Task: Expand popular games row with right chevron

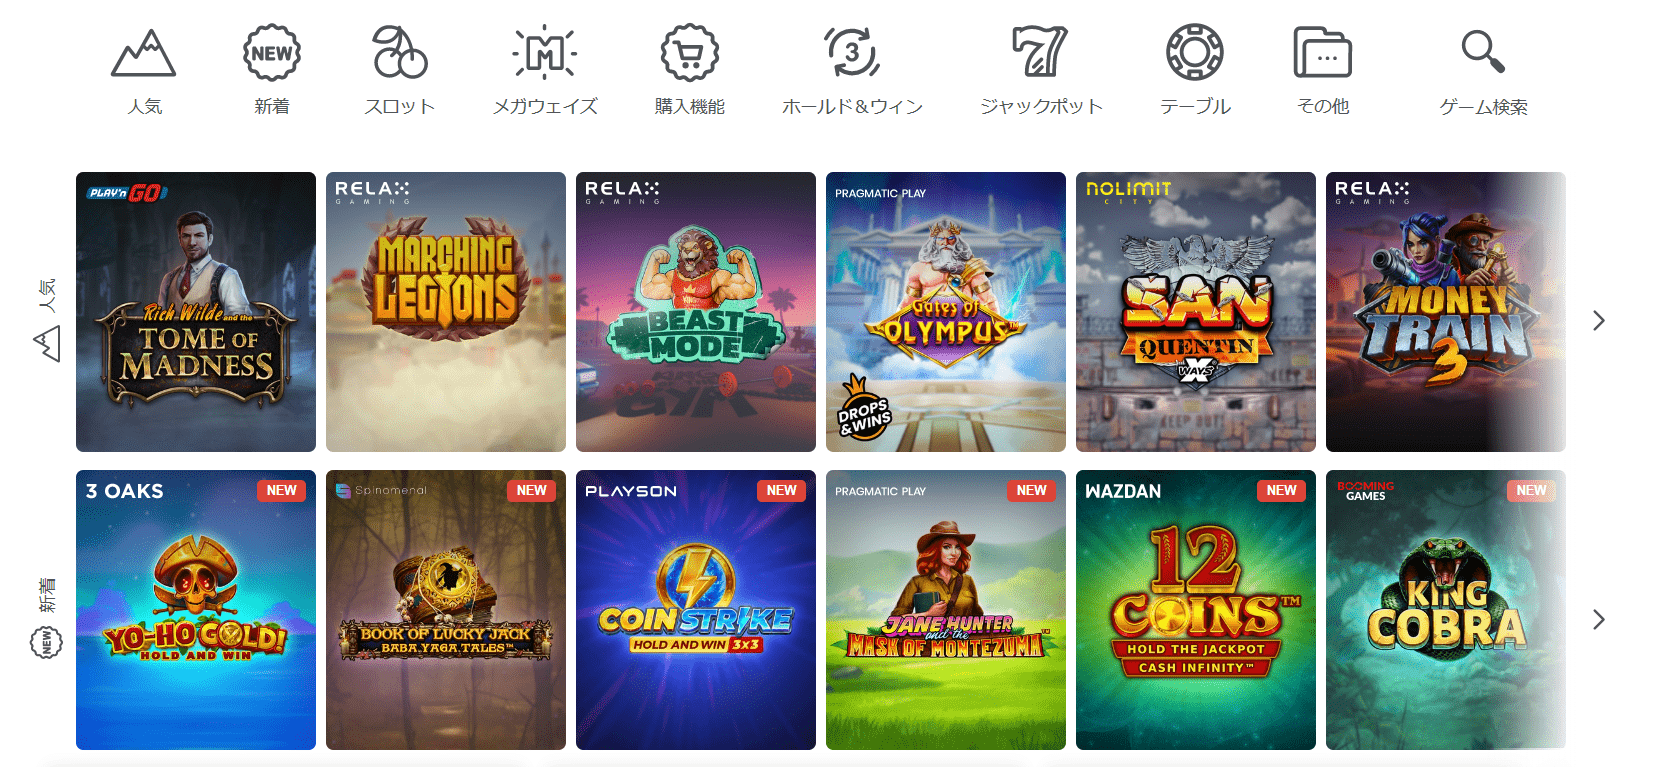Action: coord(1599,320)
